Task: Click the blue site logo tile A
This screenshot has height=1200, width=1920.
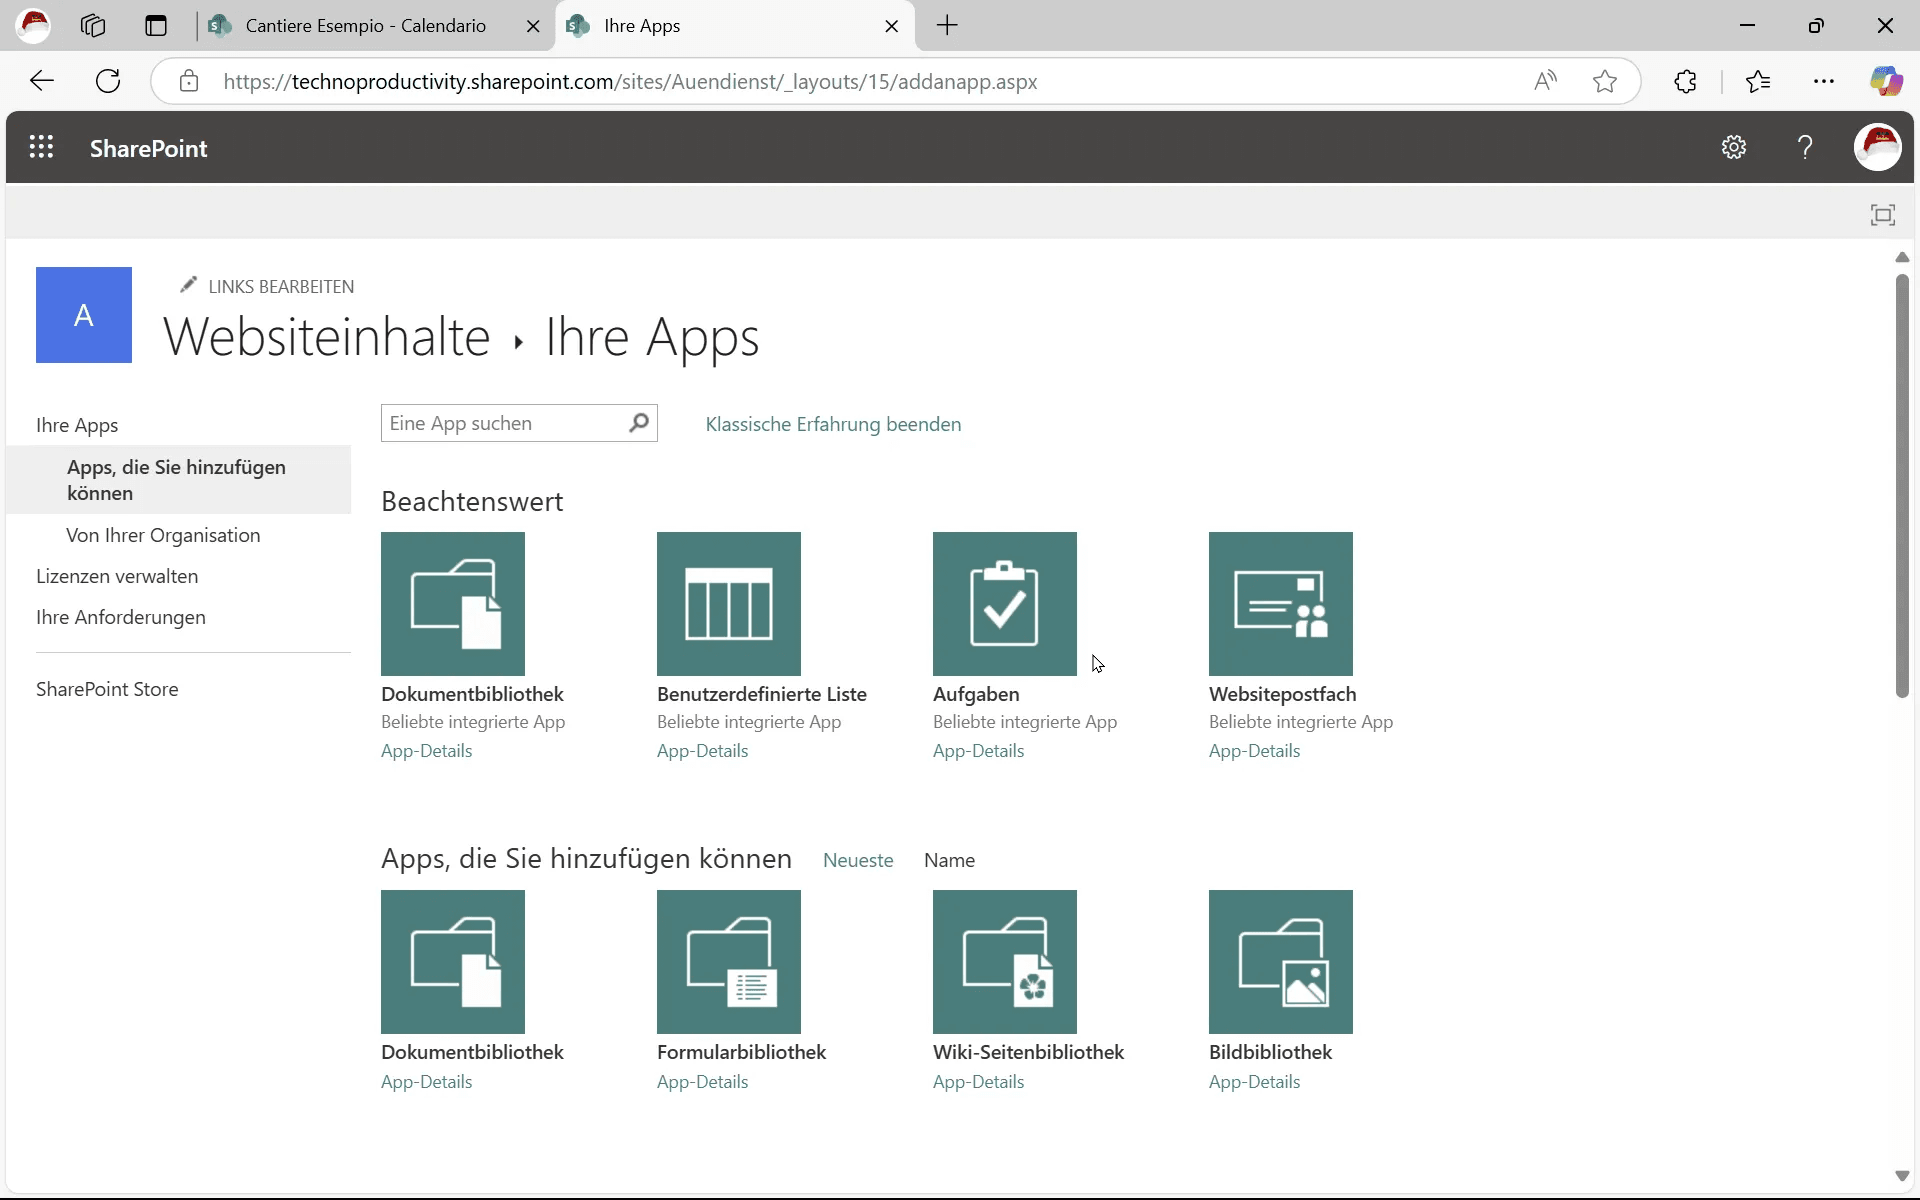Action: (84, 315)
